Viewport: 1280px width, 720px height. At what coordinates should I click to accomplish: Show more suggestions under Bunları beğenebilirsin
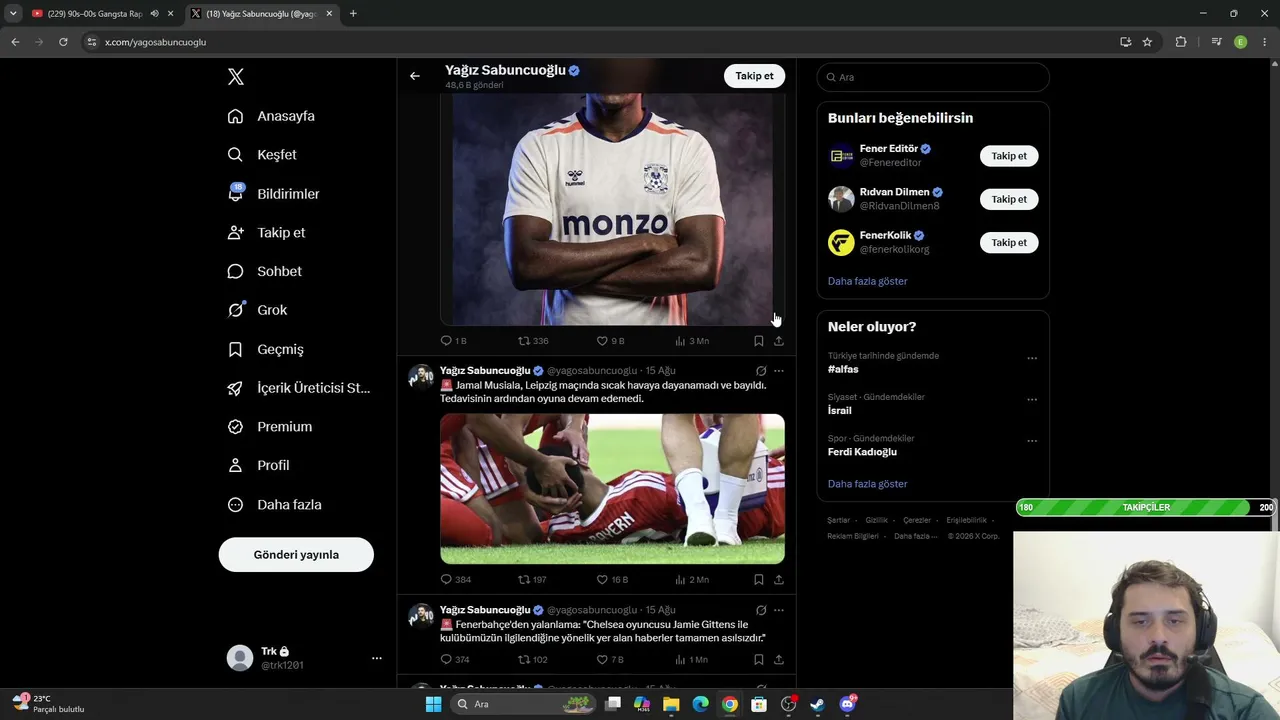pos(868,281)
